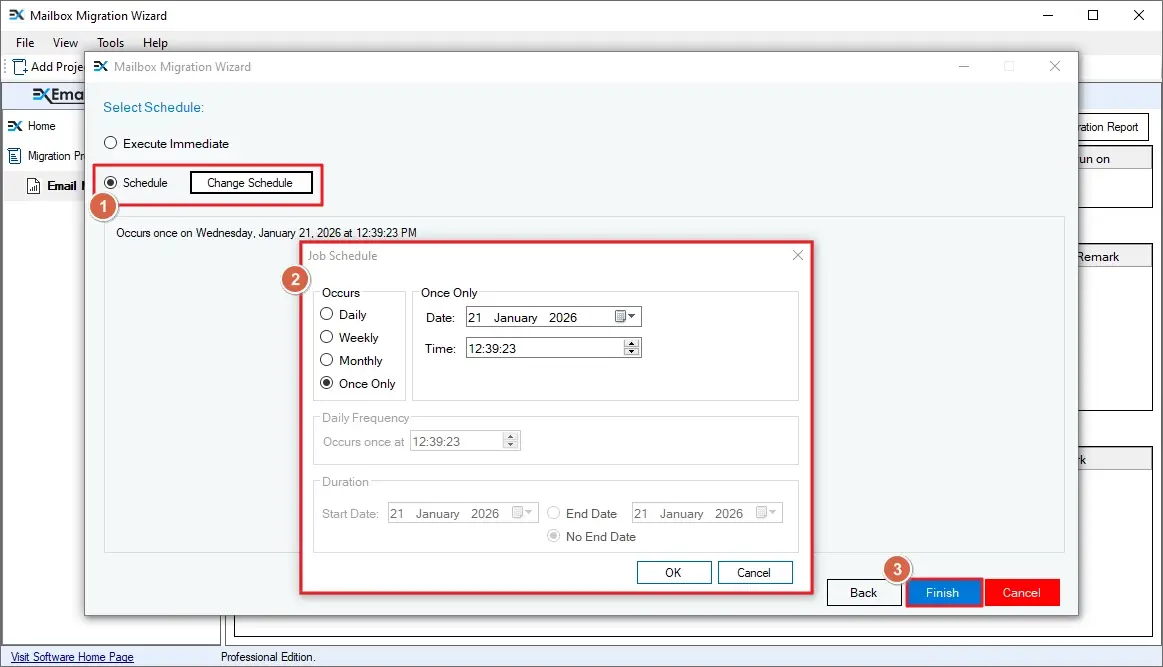Open the Start Date calendar dropdown
The height and width of the screenshot is (667, 1163).
point(527,512)
